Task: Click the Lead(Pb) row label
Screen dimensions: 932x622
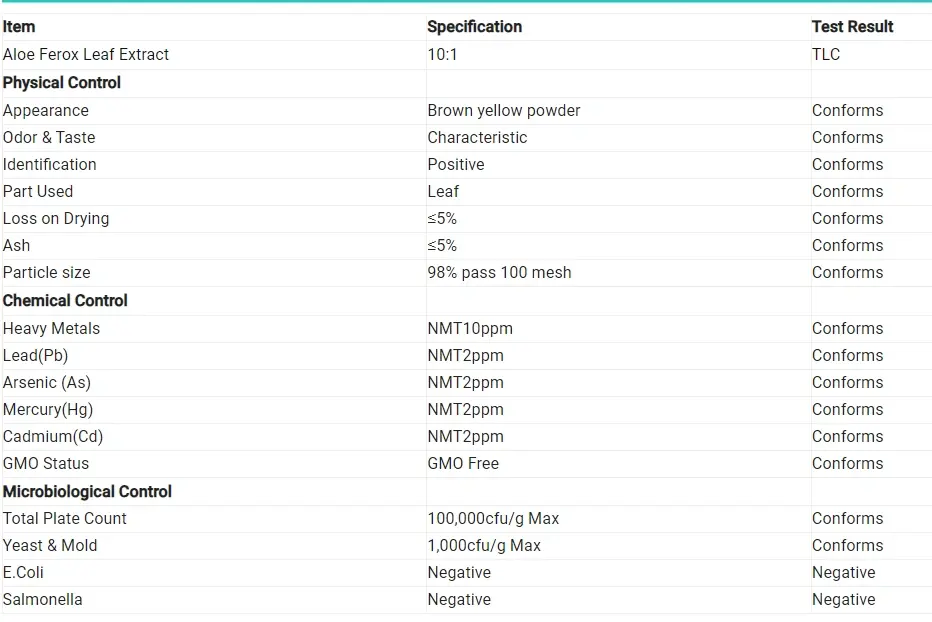Action: pos(36,356)
